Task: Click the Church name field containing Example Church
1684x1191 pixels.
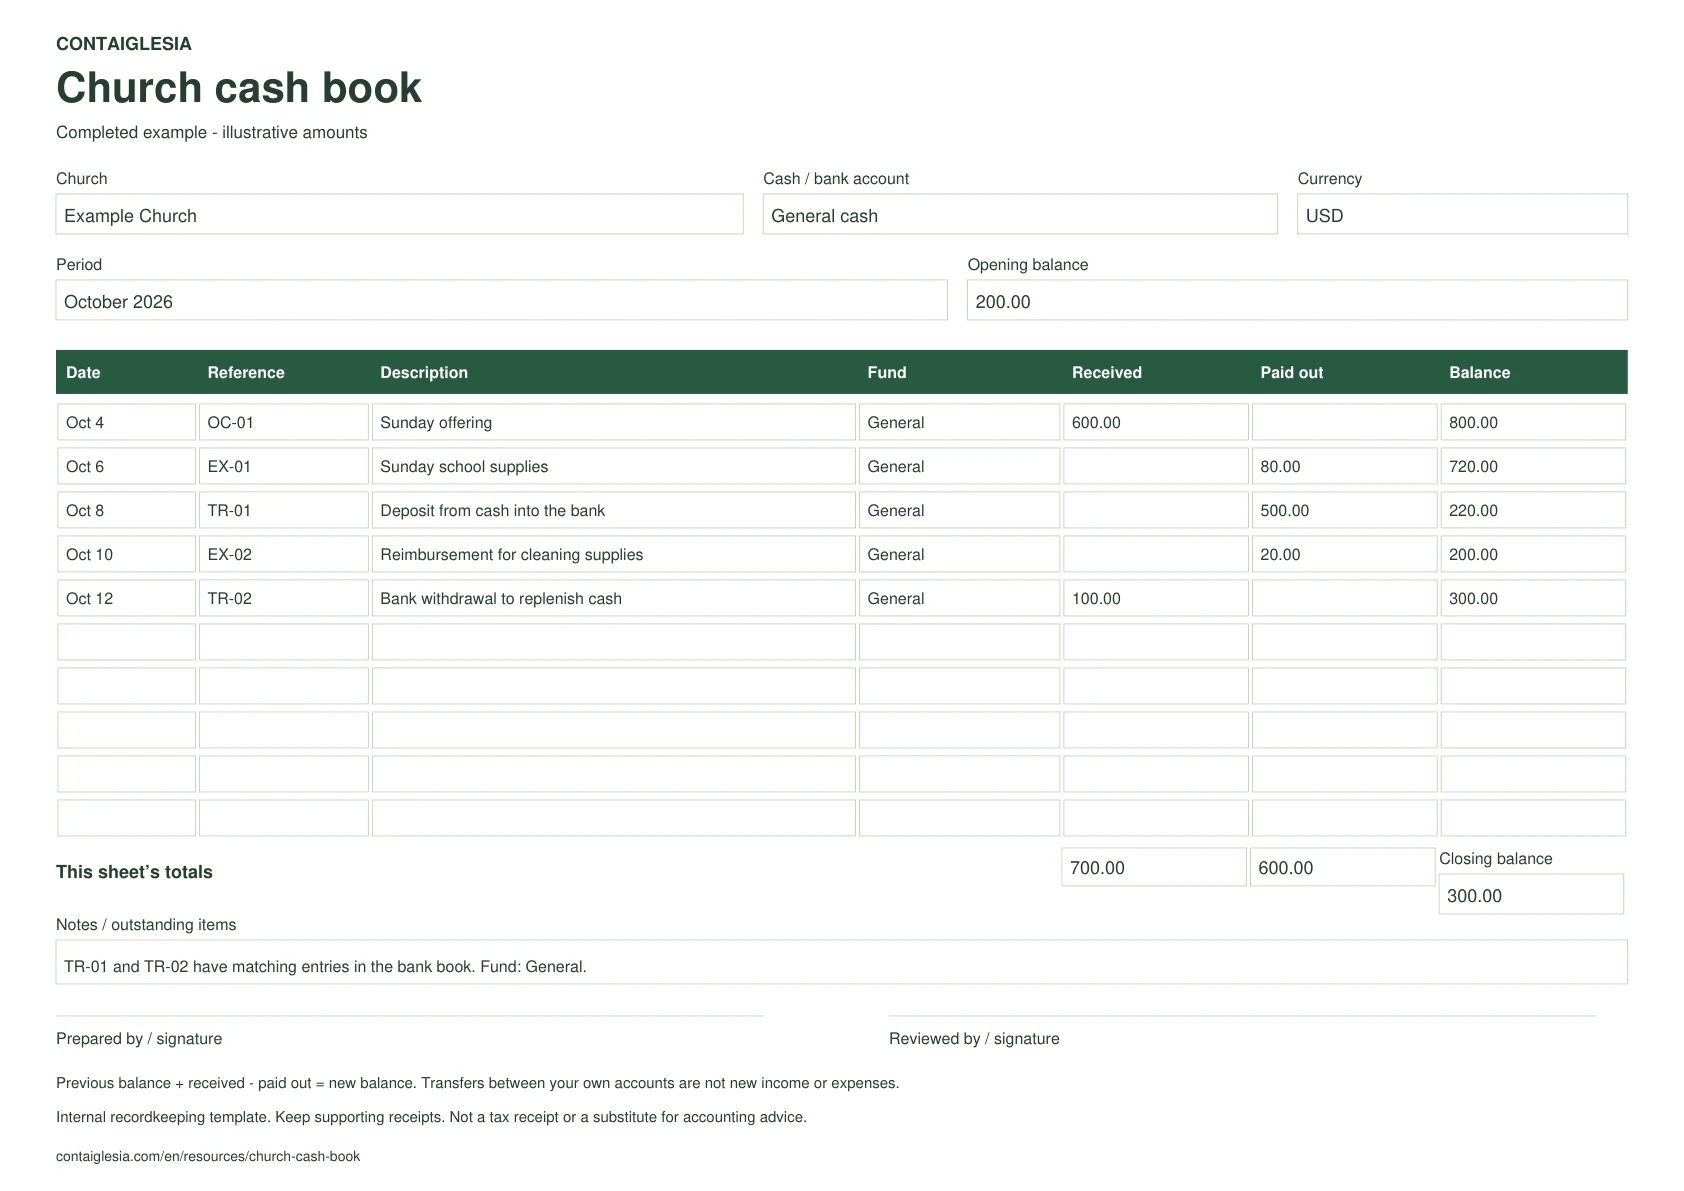Action: click(x=399, y=215)
